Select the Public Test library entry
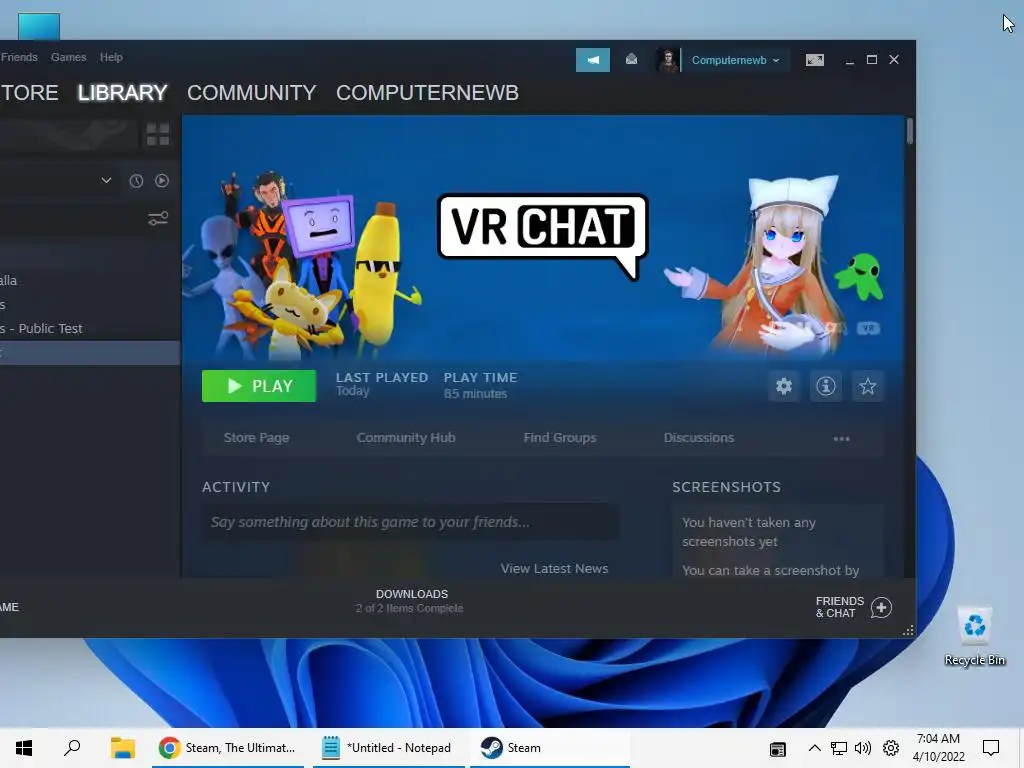Viewport: 1024px width, 768px height. point(89,328)
